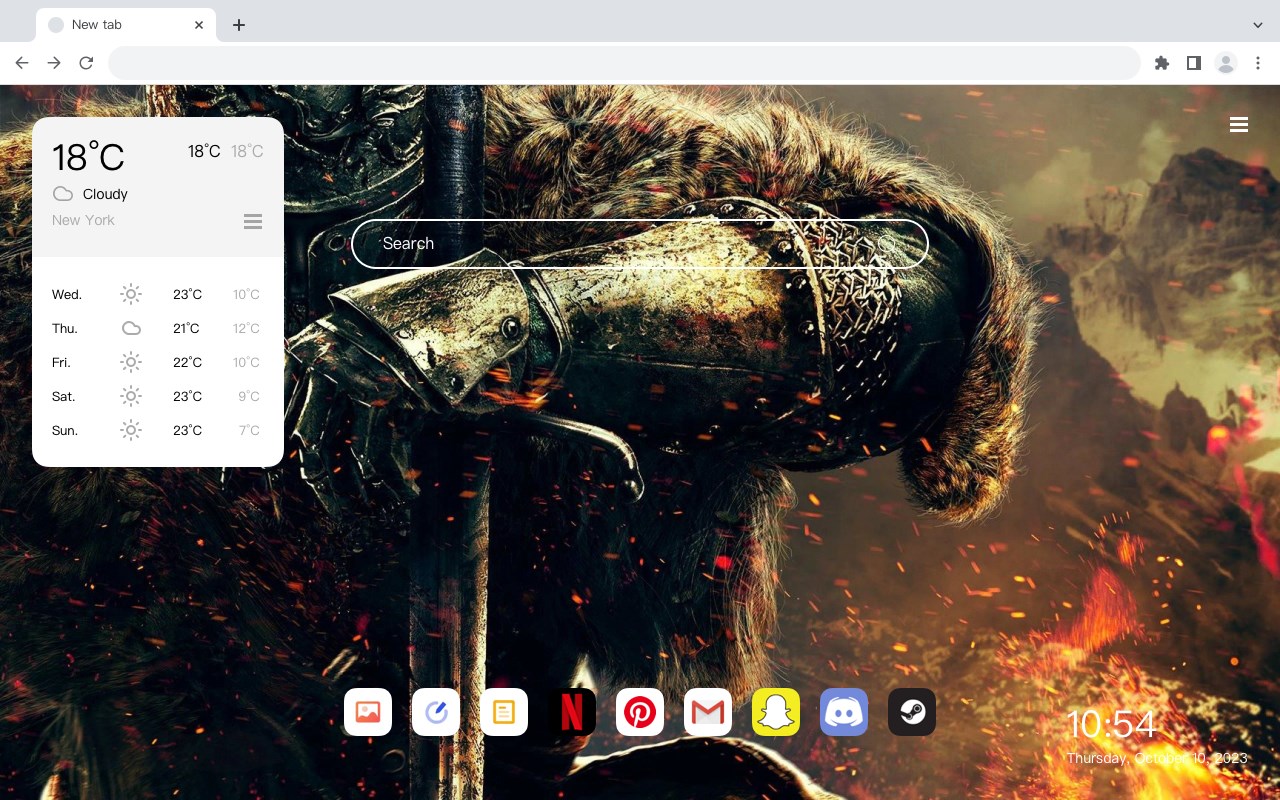The width and height of the screenshot is (1280, 800).
Task: Open the weather widget menu icon
Action: [x=253, y=221]
